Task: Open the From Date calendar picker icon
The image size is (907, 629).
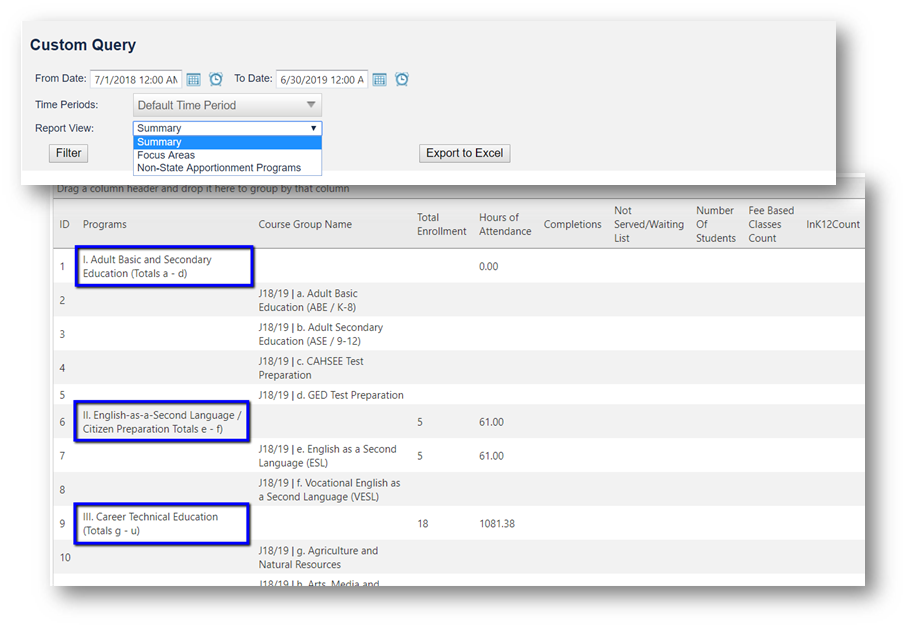Action: click(194, 79)
